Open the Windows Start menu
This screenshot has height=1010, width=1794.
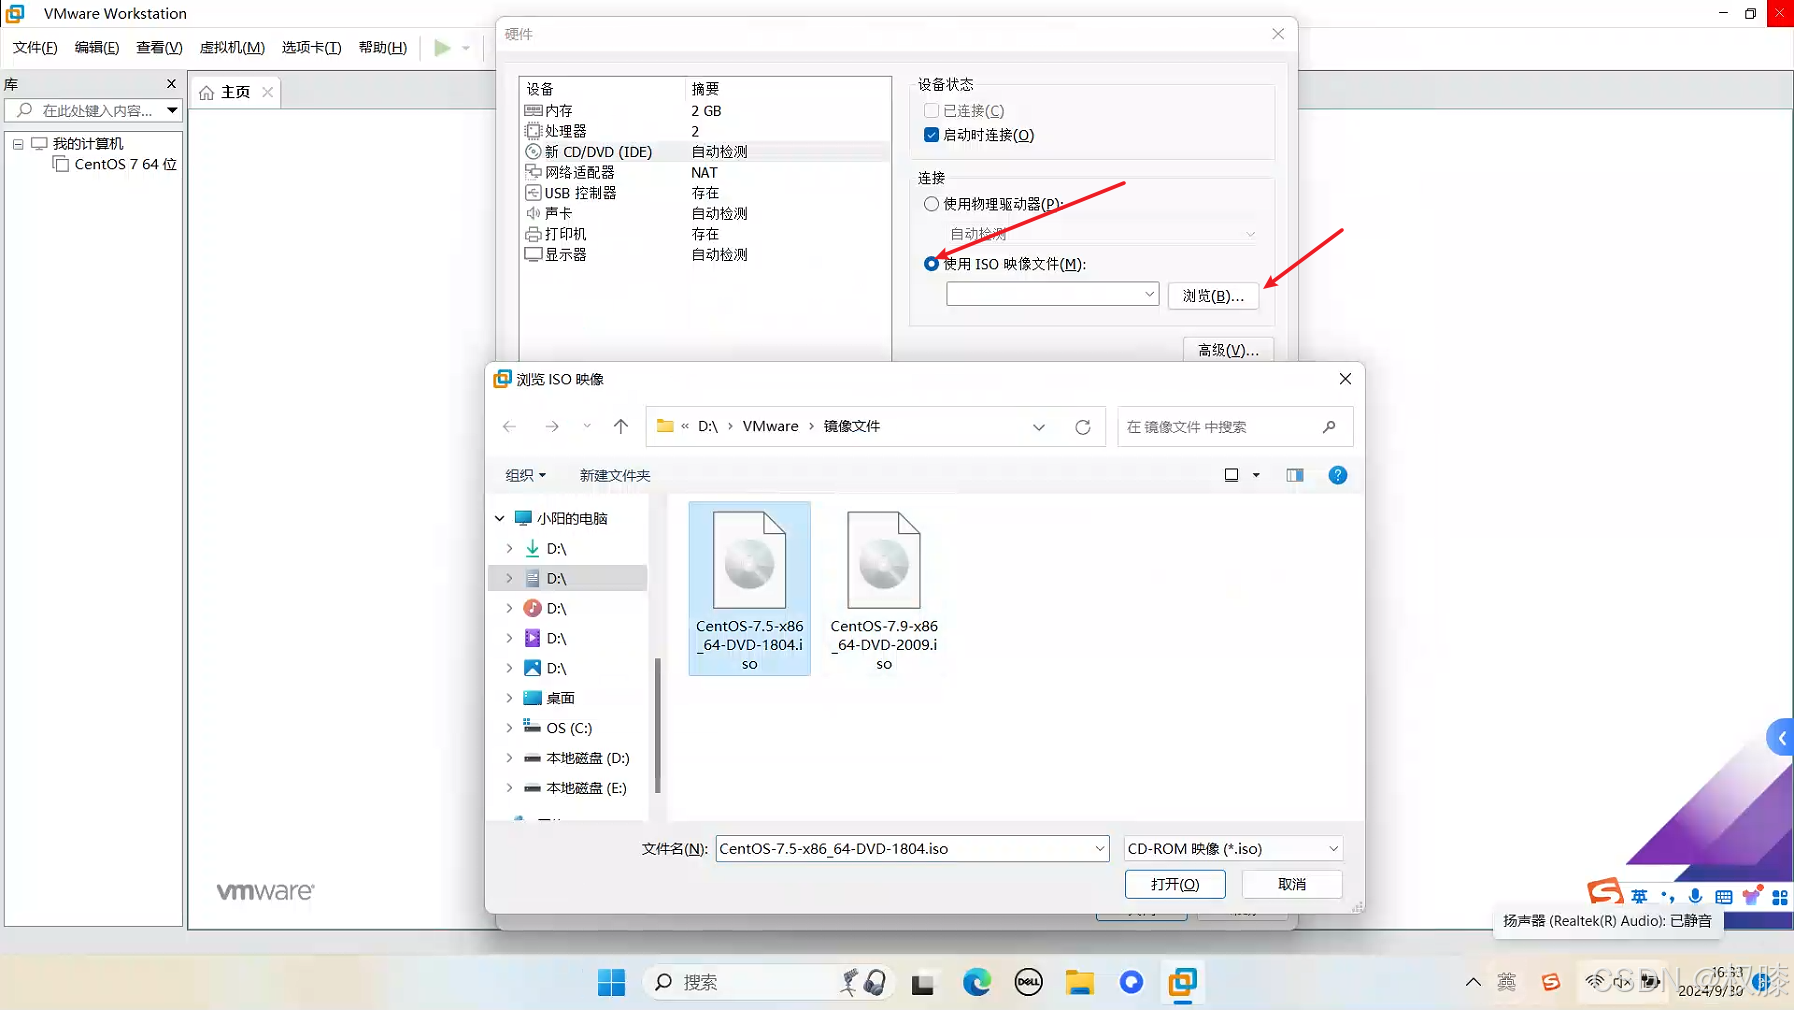(611, 983)
